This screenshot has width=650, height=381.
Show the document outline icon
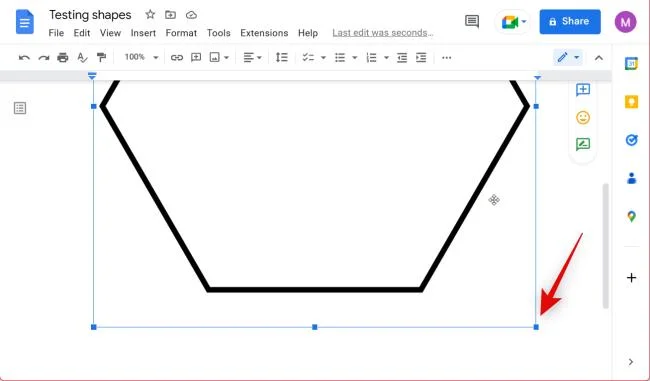(20, 108)
